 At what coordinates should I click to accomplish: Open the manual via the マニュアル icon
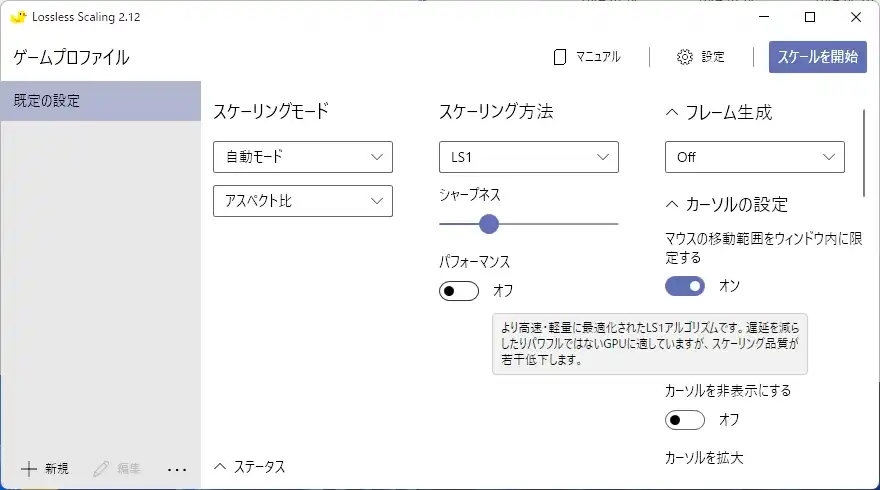[561, 57]
